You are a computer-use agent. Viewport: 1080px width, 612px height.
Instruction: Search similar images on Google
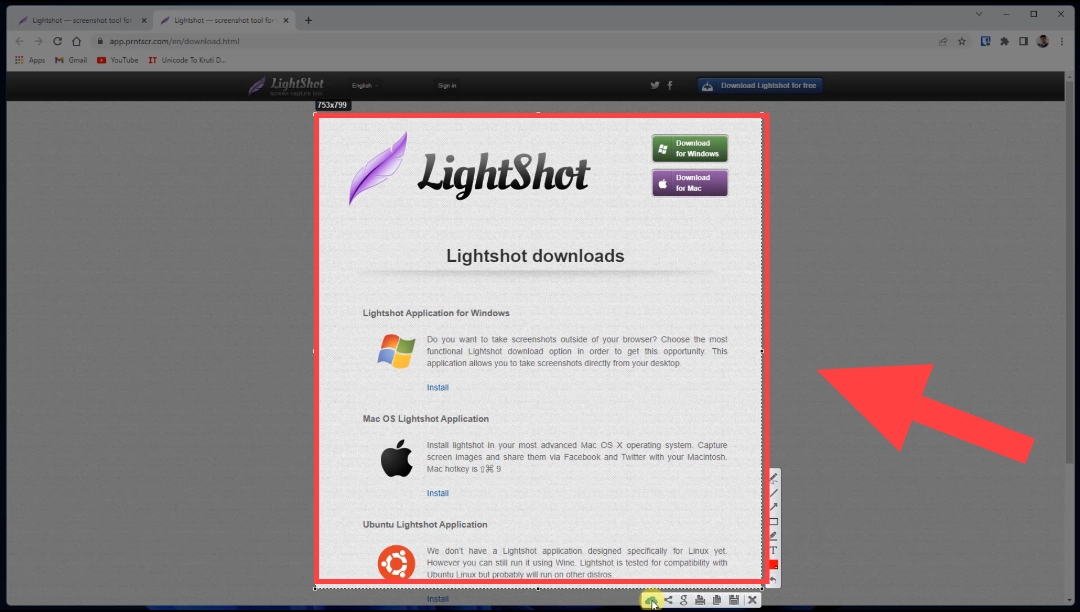coord(684,600)
